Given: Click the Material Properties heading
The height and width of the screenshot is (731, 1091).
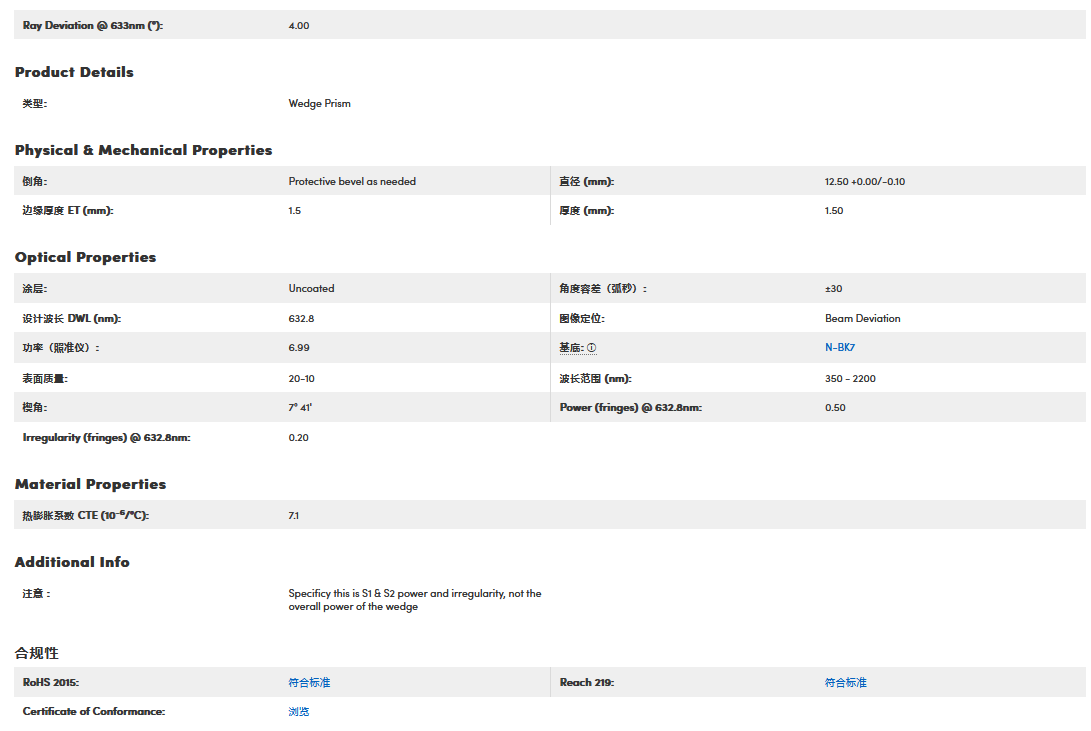Looking at the screenshot, I should pyautogui.click(x=90, y=484).
